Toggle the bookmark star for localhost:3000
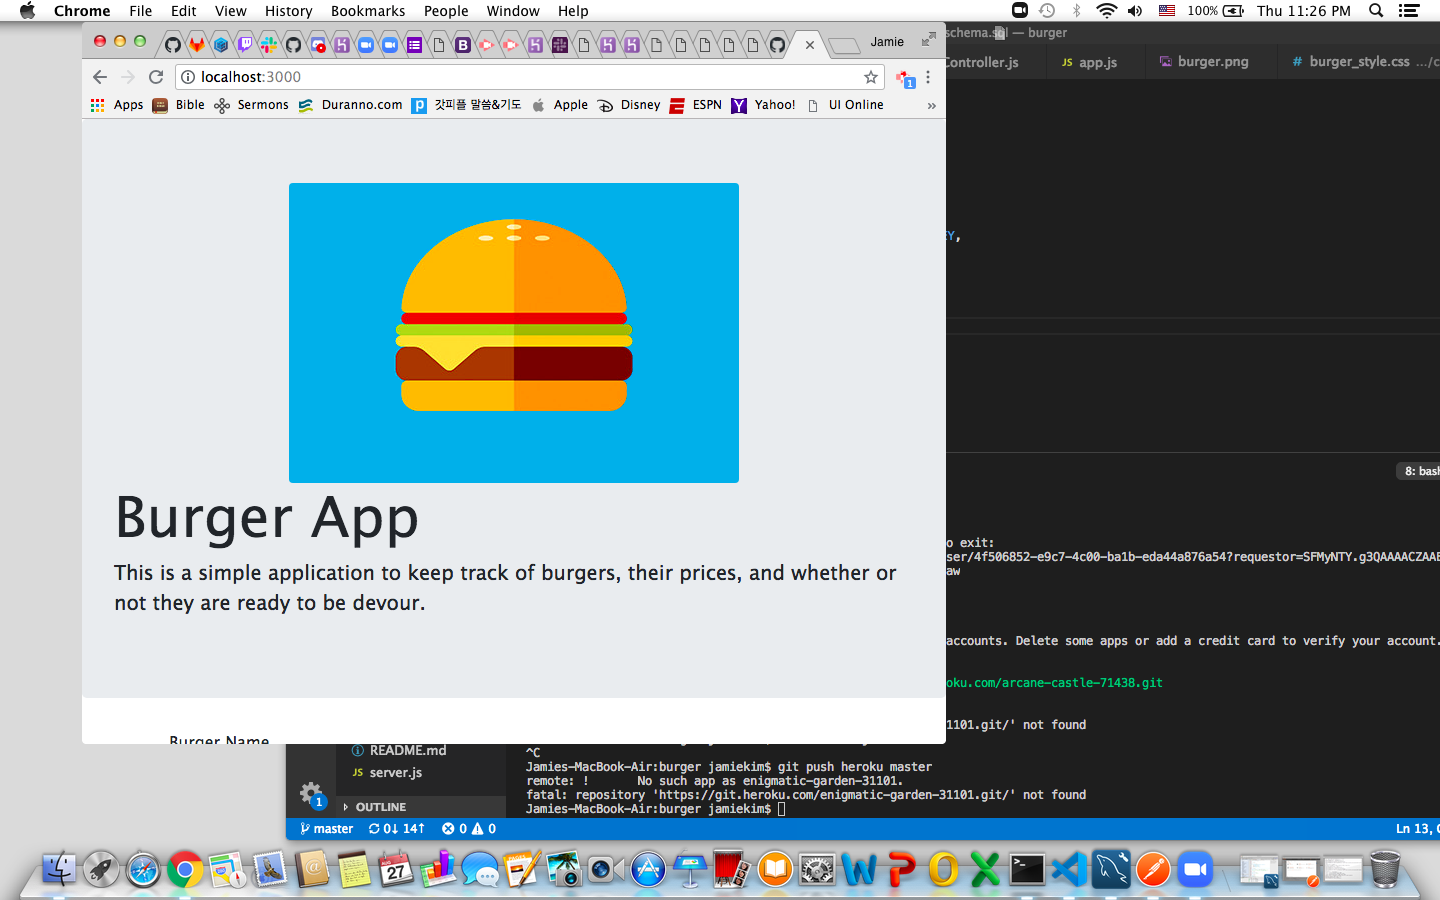This screenshot has height=900, width=1440. [x=870, y=77]
